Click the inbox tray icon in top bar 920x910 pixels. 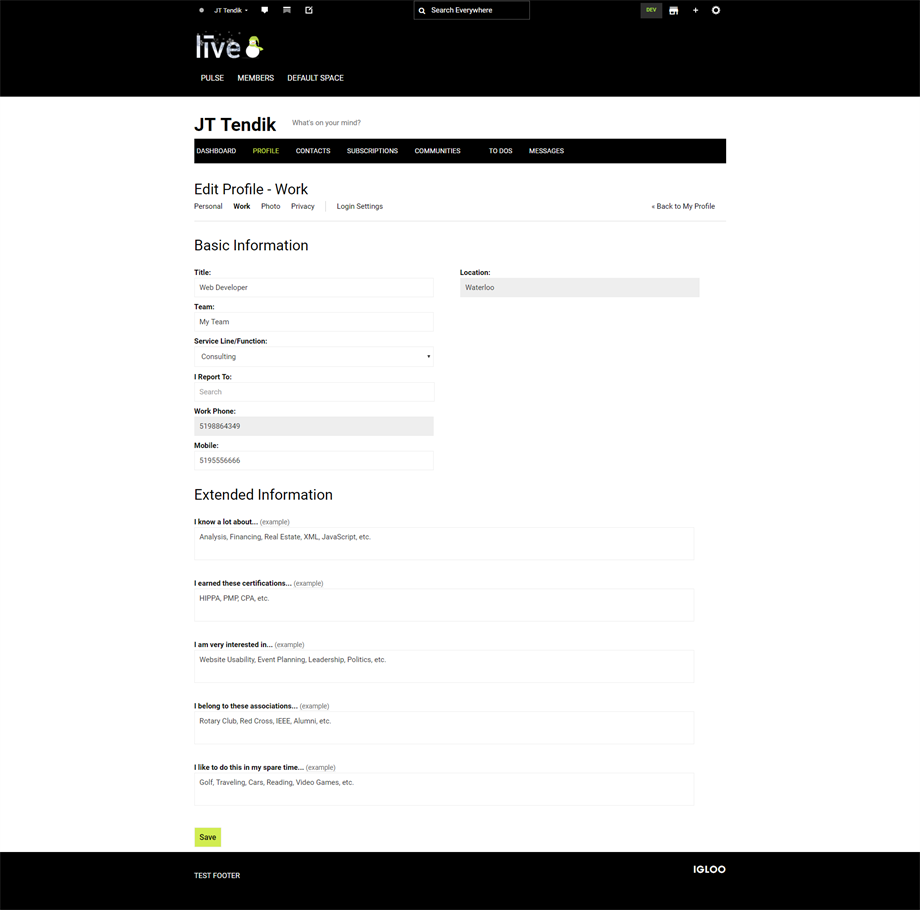click(x=287, y=10)
